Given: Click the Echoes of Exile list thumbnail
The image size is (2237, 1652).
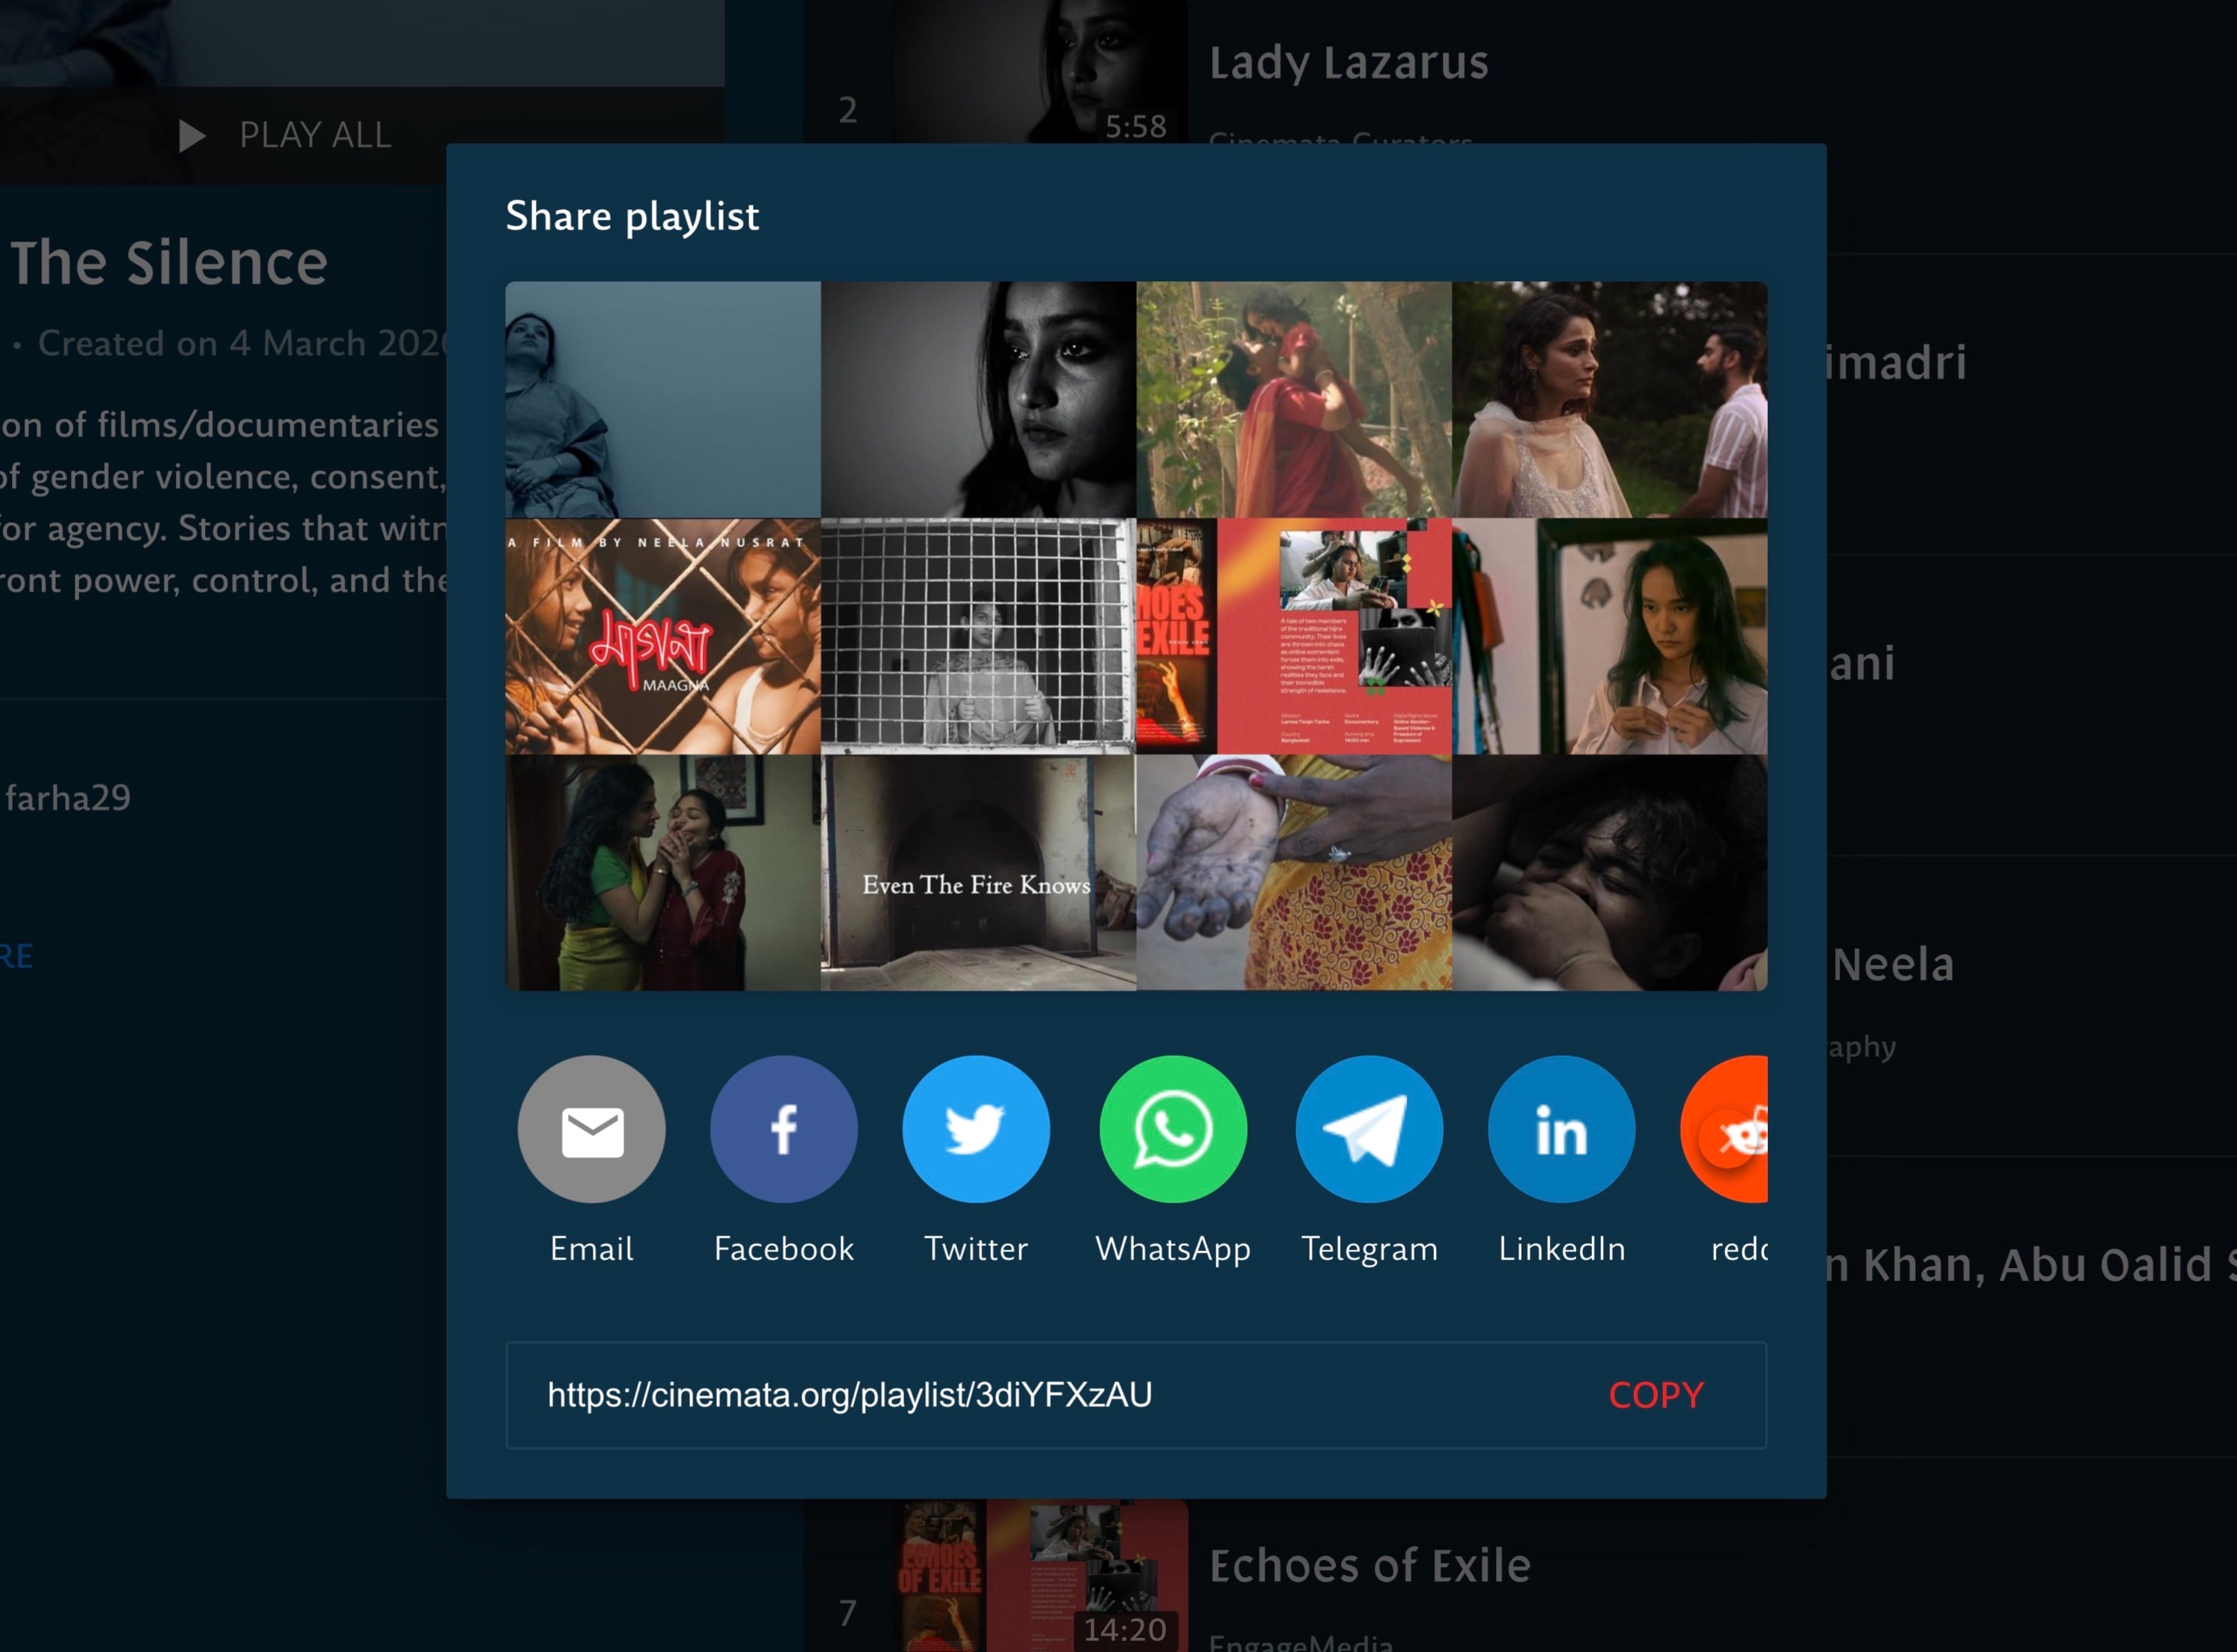Looking at the screenshot, I should [1040, 1575].
